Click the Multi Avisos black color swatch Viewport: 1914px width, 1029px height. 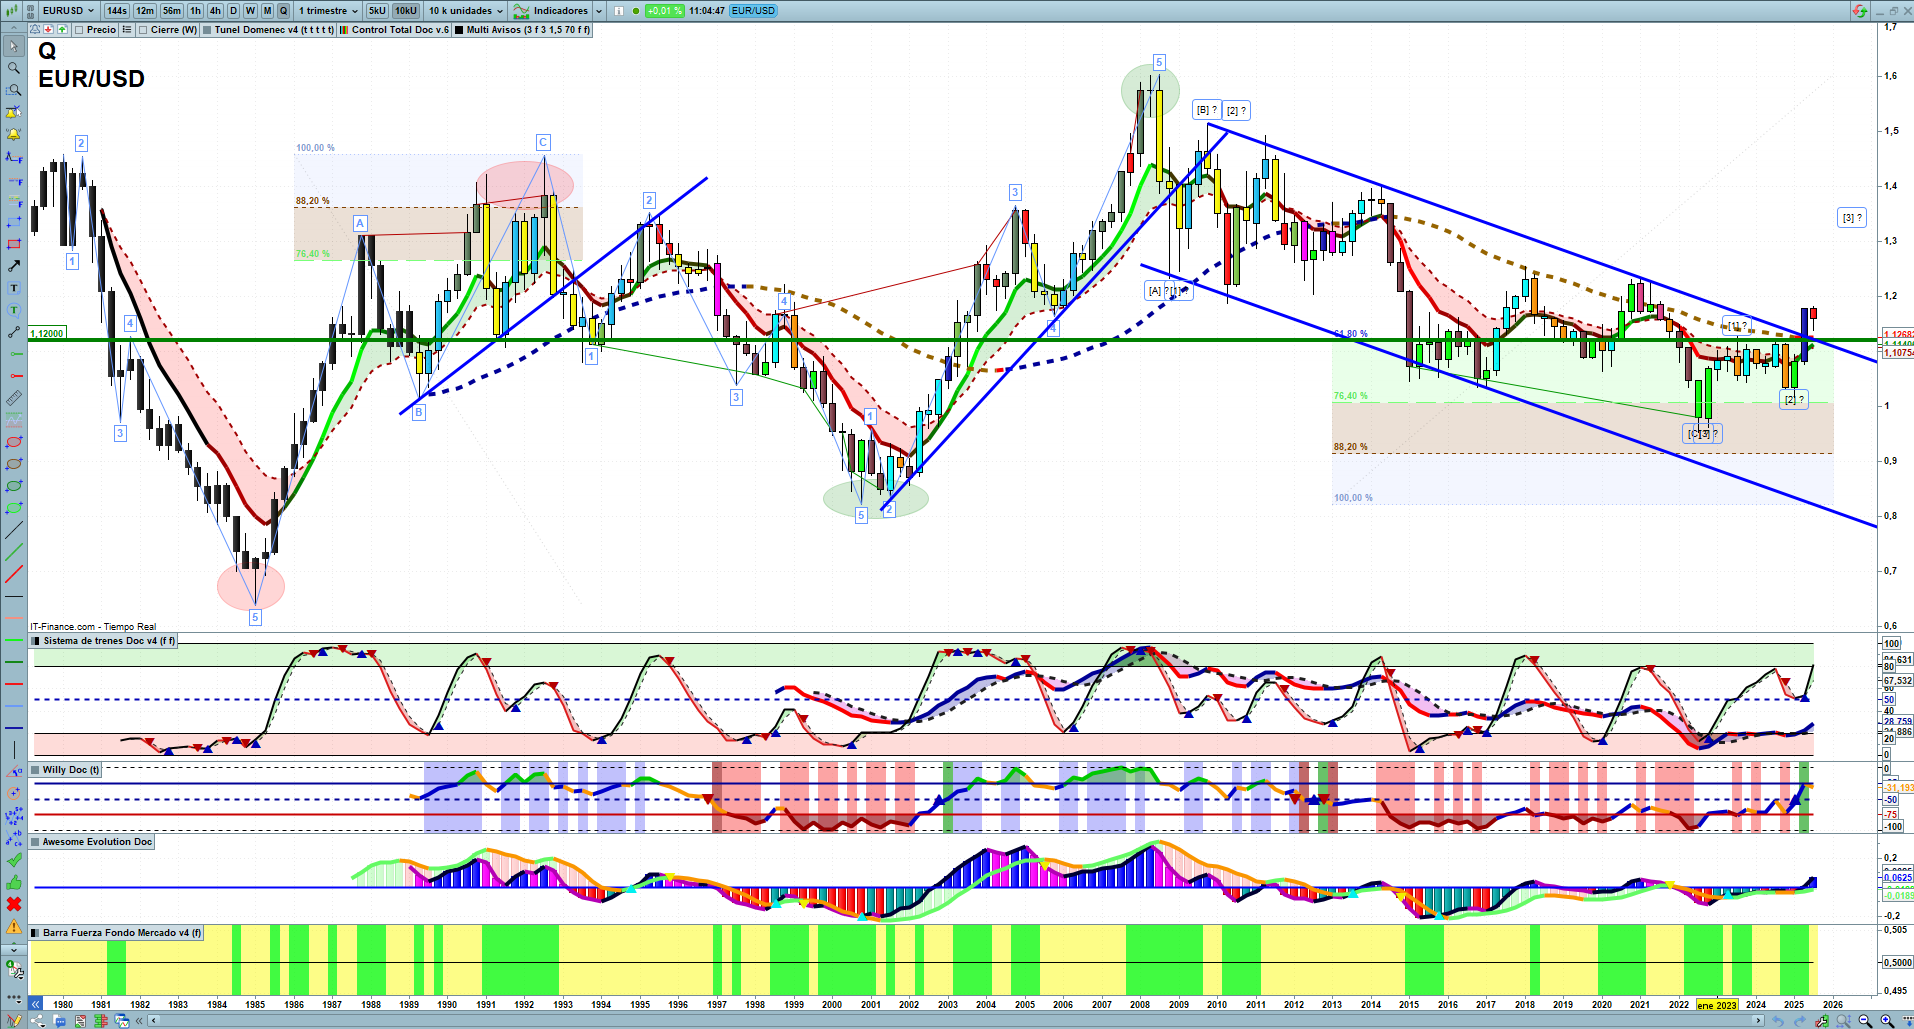(459, 30)
